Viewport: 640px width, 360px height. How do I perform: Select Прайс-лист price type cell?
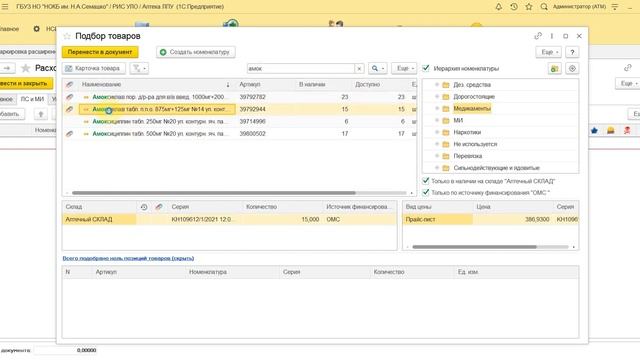pyautogui.click(x=438, y=220)
